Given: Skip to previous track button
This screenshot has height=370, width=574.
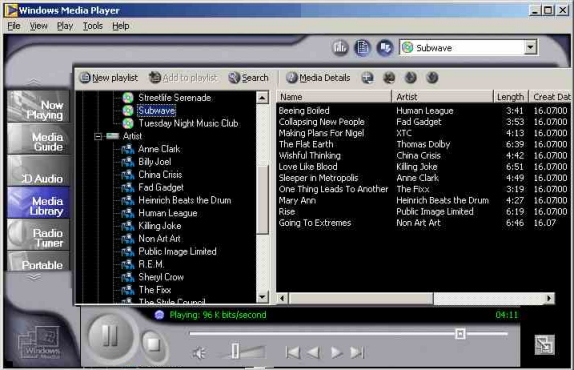Looking at the screenshot, I should tap(293, 353).
